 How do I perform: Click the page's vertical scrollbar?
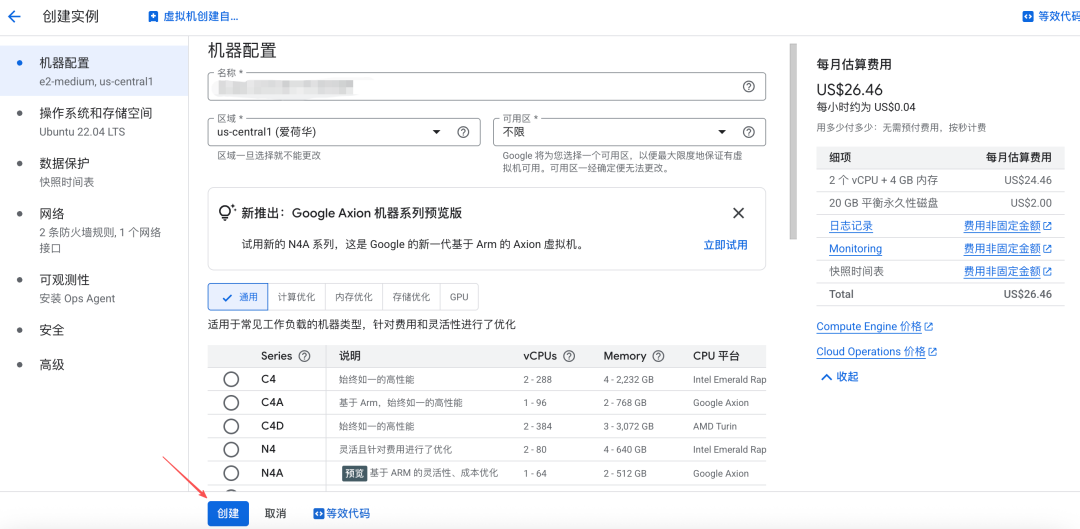(x=794, y=140)
